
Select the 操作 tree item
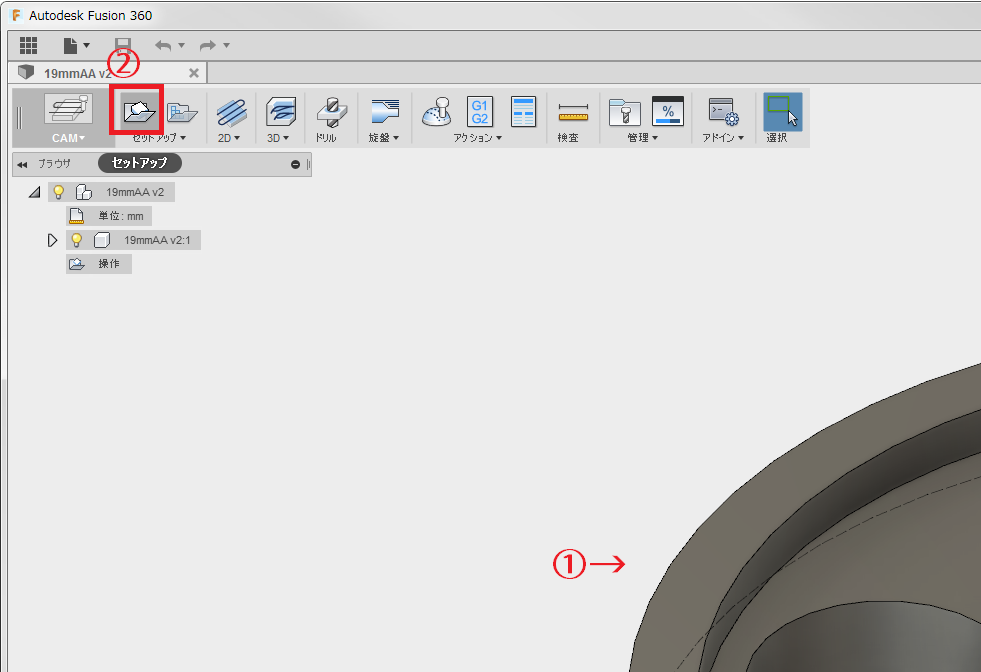coord(109,264)
